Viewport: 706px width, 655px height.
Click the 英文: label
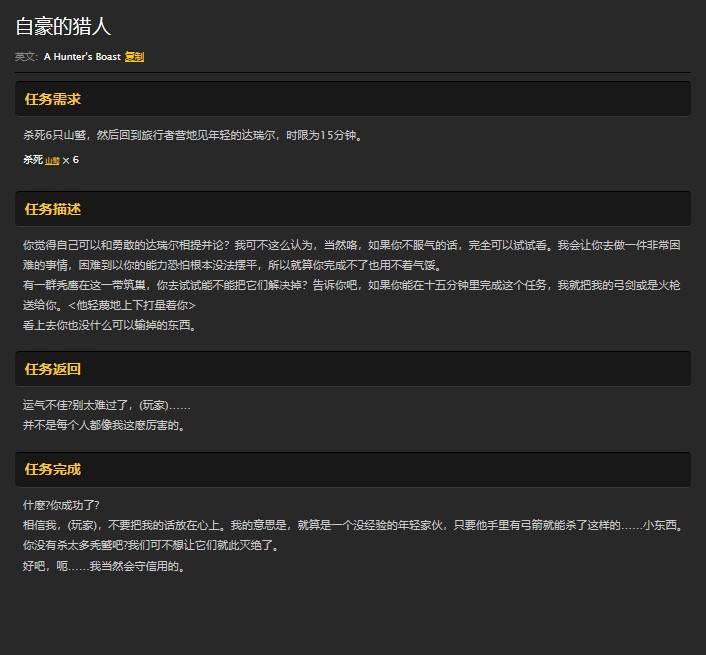coord(26,57)
